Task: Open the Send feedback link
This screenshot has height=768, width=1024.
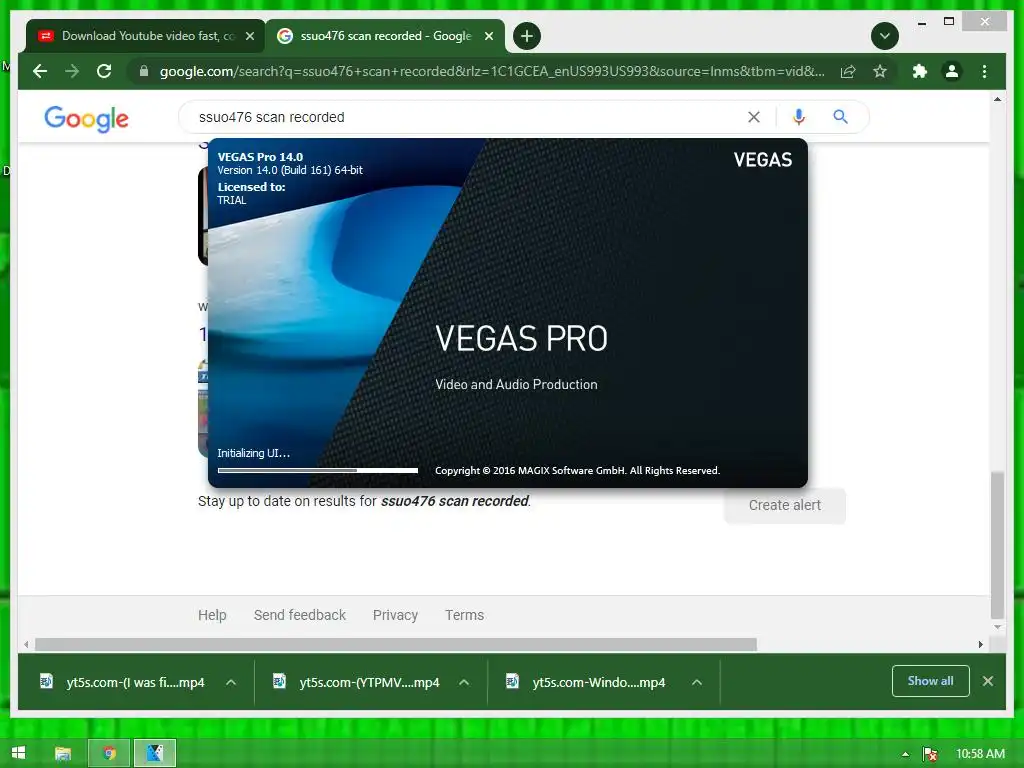Action: pyautogui.click(x=300, y=615)
